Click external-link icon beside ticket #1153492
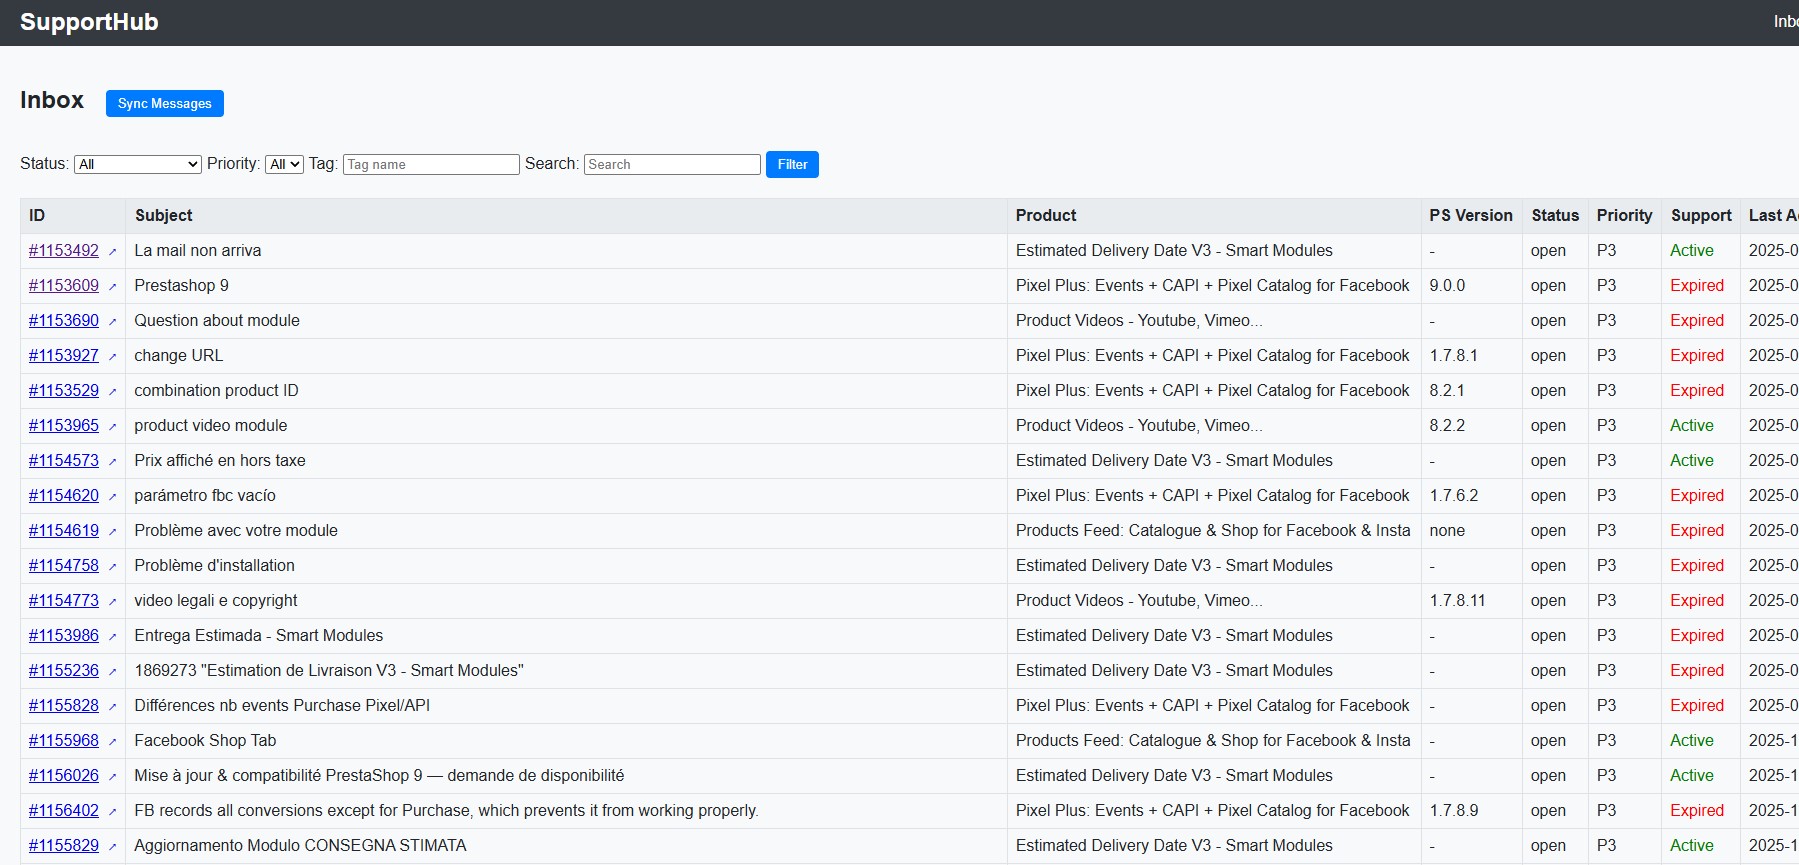1799x865 pixels. 112,252
